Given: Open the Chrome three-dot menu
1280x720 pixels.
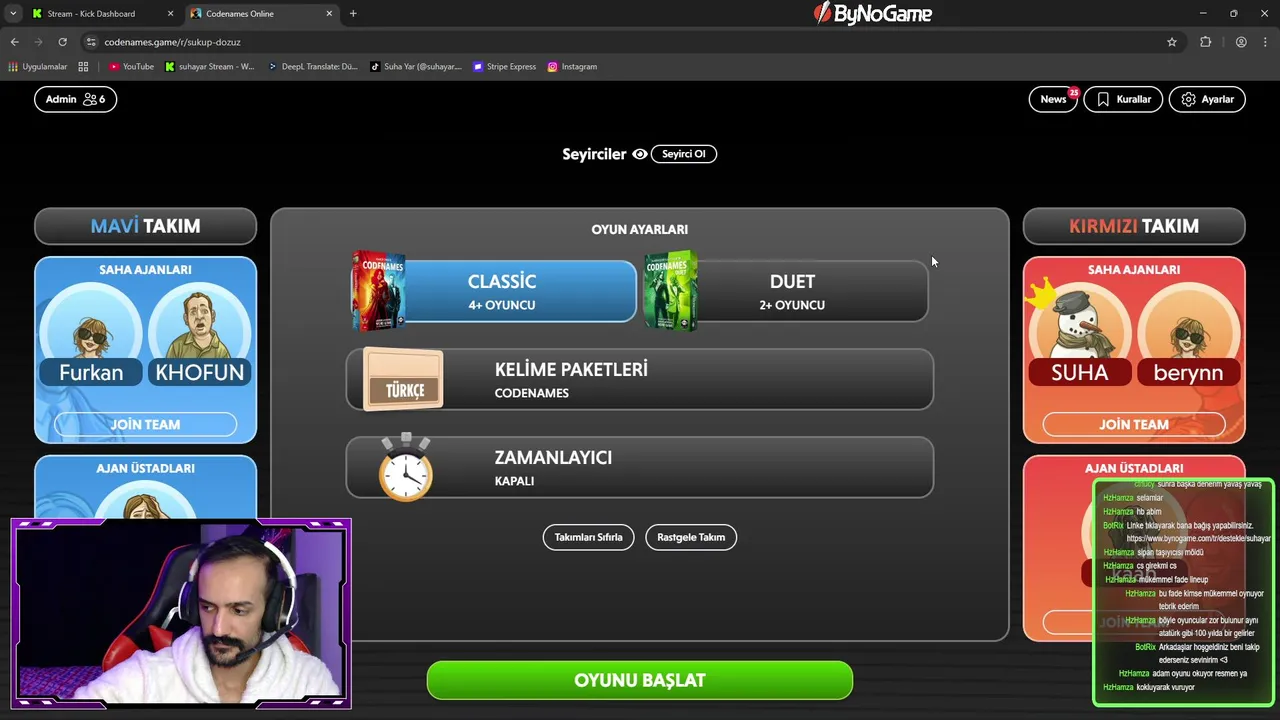Looking at the screenshot, I should click(1266, 42).
